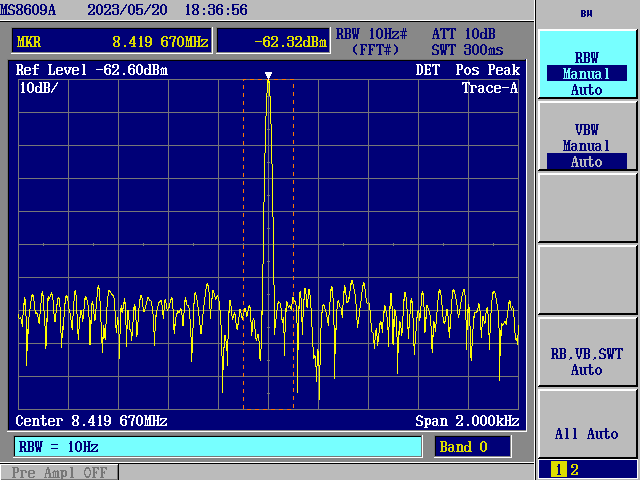Click the Center 8.419 670MHz readout
This screenshot has height=480, width=640.
tap(91, 421)
